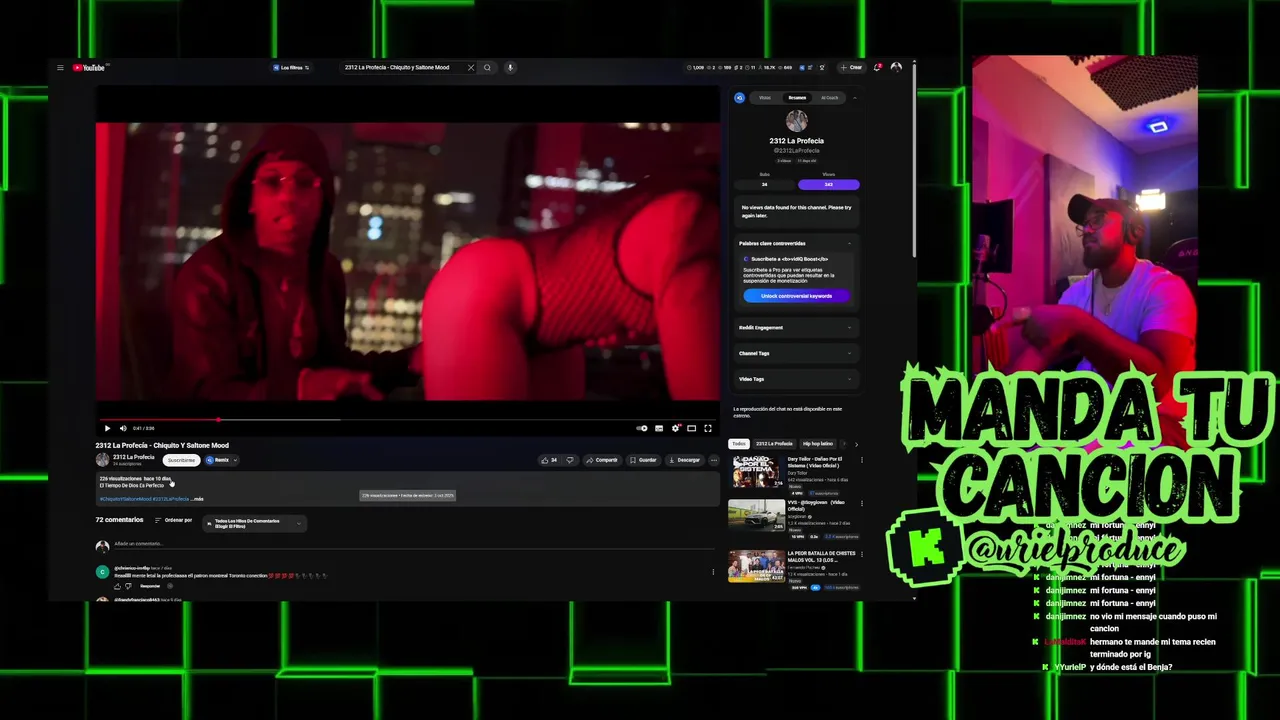Dislike the first comment

[x=128, y=586]
